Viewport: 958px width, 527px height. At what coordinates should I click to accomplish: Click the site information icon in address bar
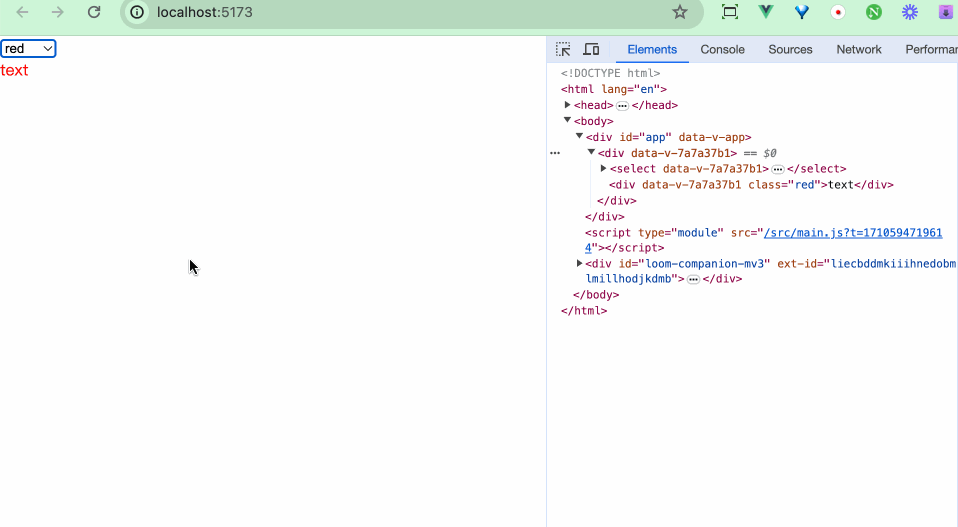point(138,12)
